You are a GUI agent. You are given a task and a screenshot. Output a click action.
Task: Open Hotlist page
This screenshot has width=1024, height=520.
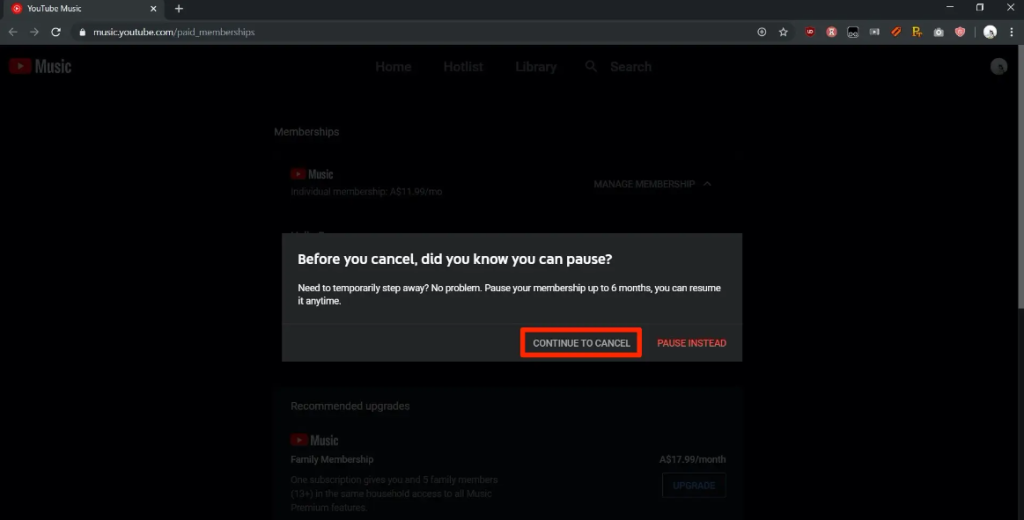(463, 67)
